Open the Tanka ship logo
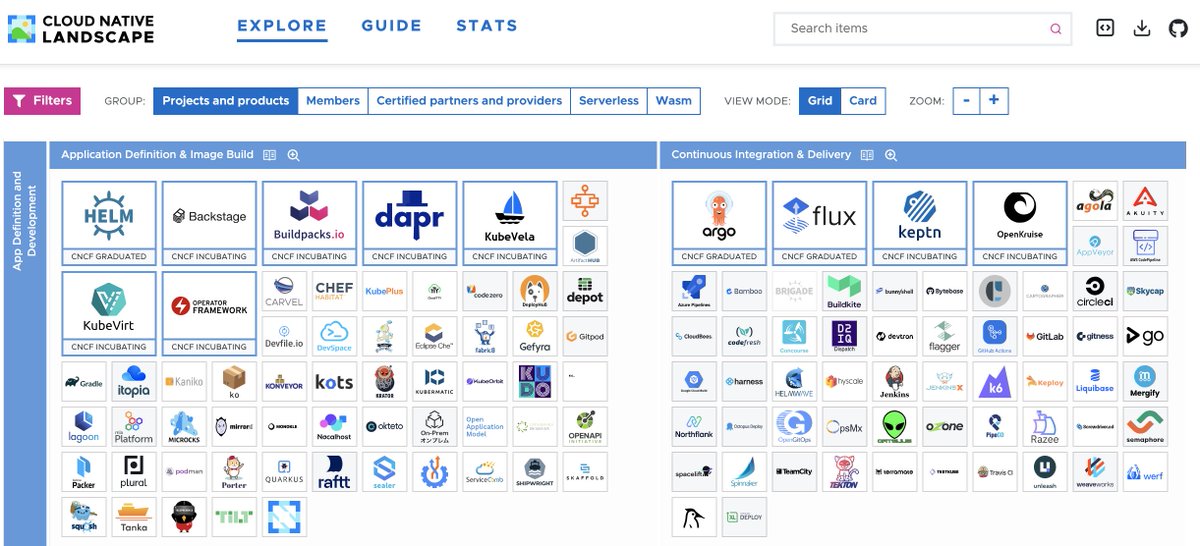 click(134, 517)
